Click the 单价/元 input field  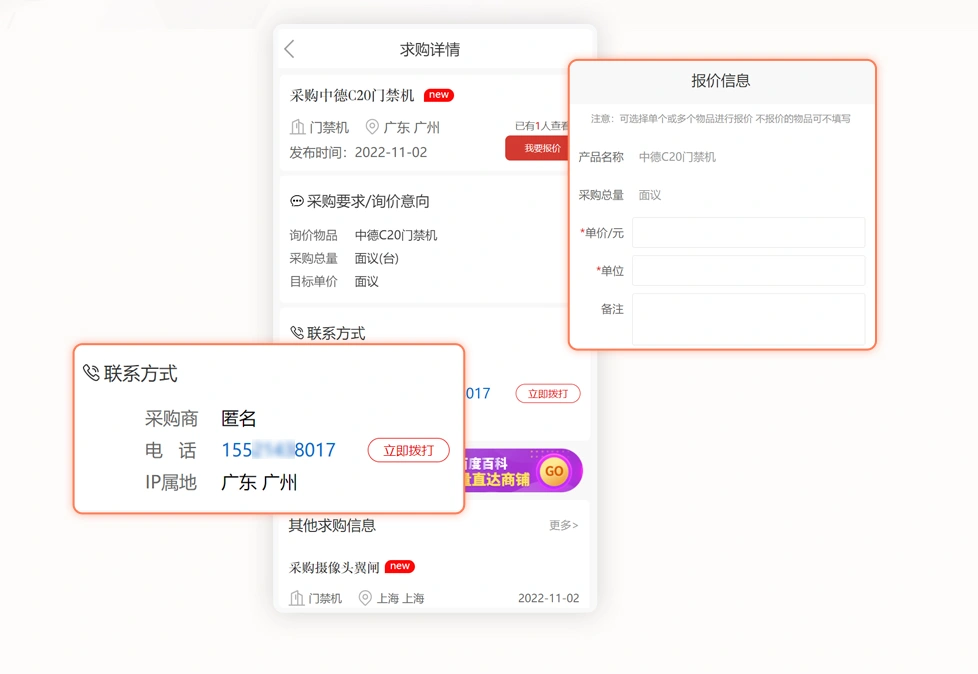[748, 233]
